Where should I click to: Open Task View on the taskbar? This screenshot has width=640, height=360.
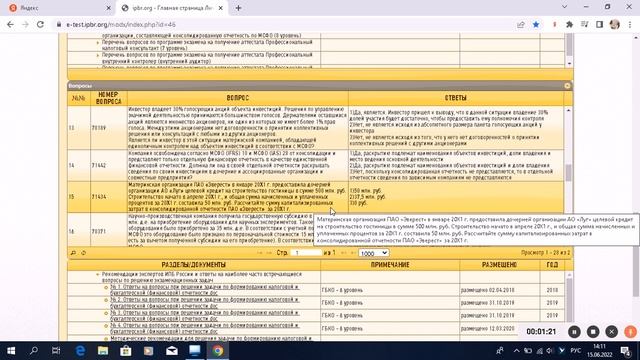coord(56,351)
